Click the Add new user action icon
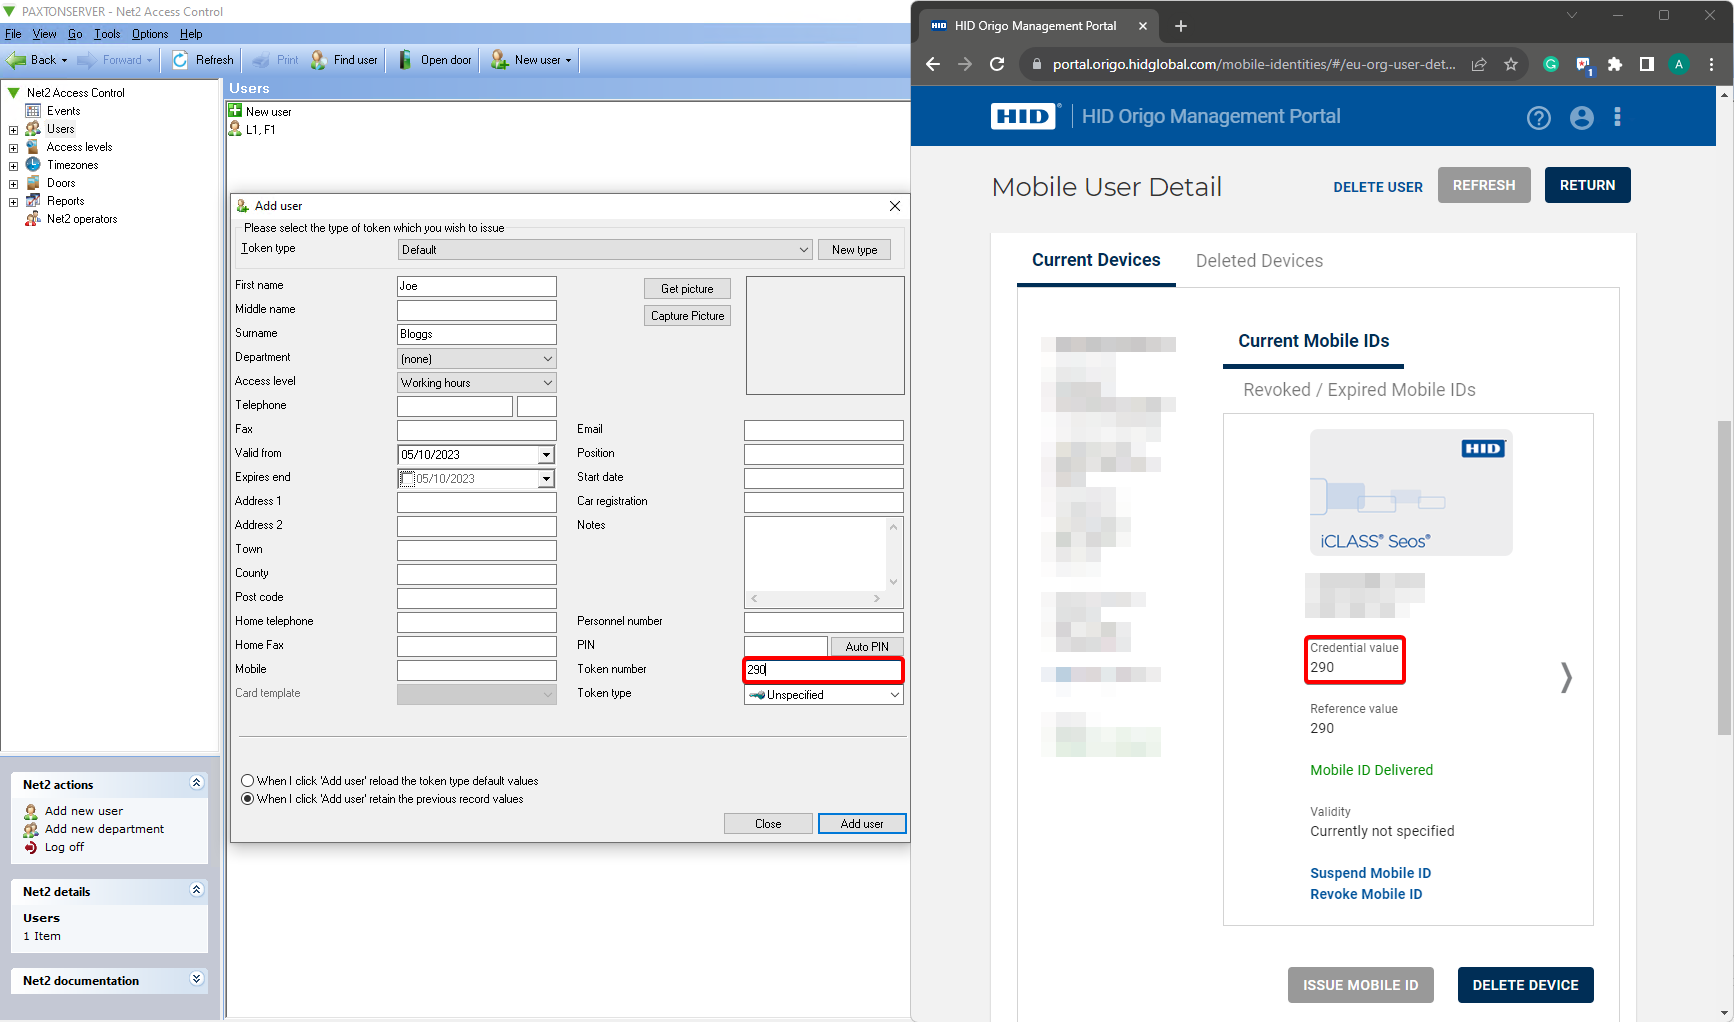The image size is (1734, 1022). [31, 811]
